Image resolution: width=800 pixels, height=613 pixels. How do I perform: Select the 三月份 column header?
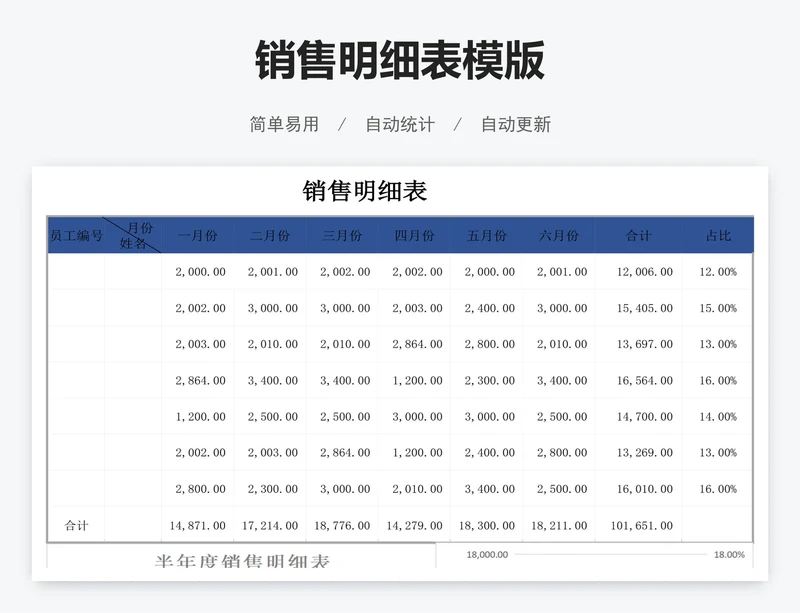point(342,235)
